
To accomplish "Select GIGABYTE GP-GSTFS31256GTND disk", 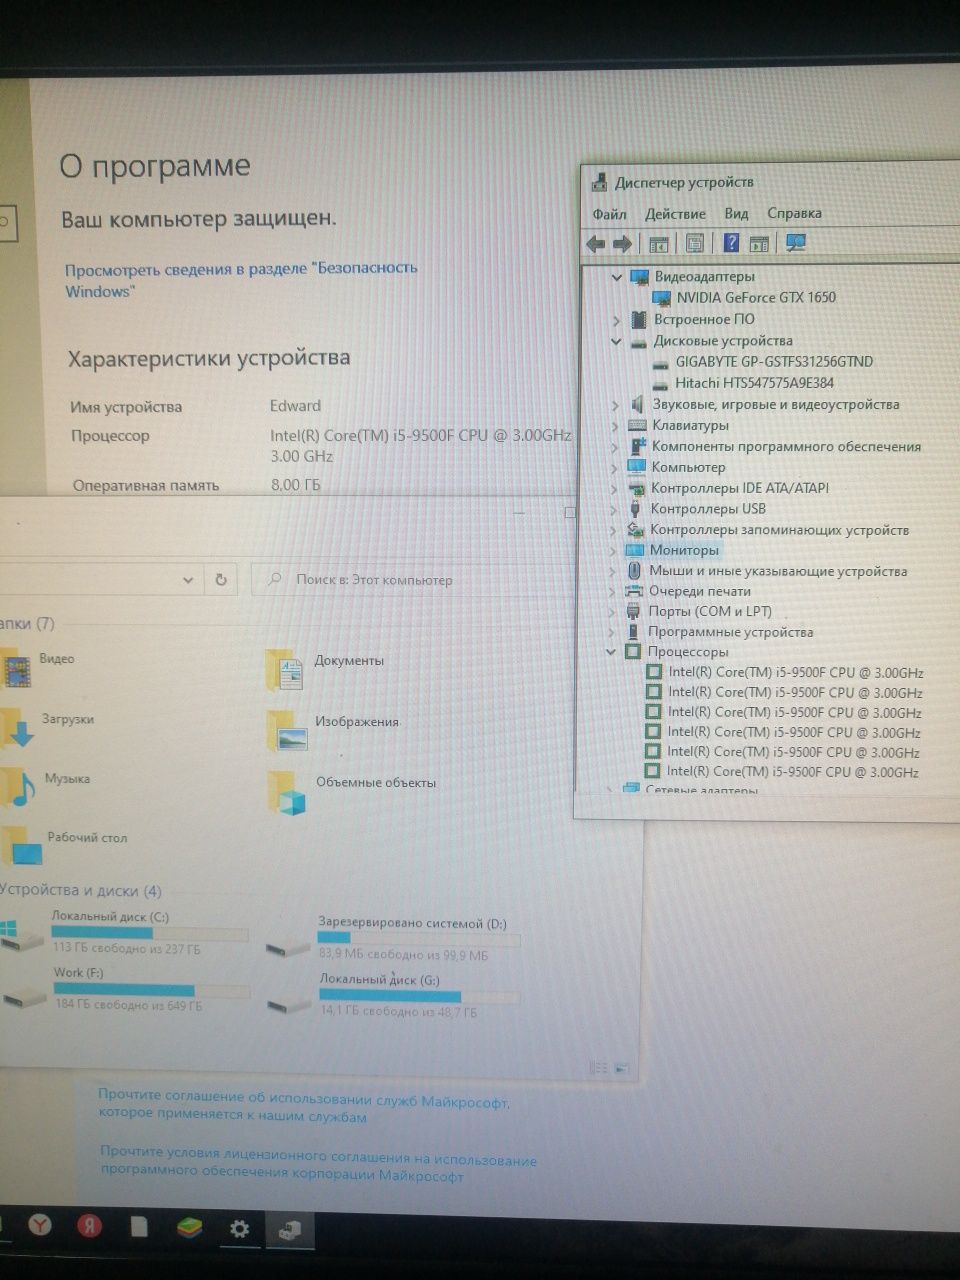I will tap(774, 362).
